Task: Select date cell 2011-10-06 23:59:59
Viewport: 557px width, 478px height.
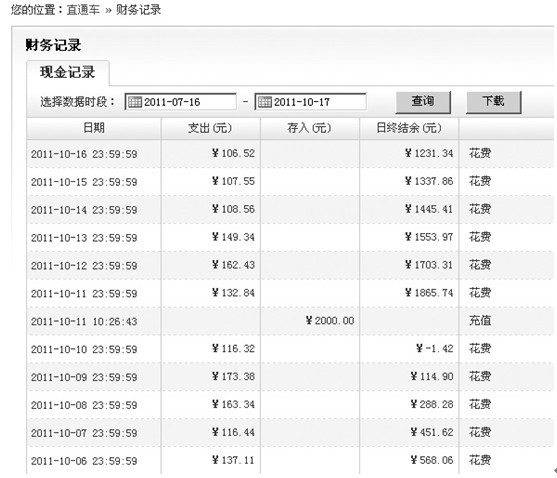Action: click(x=84, y=461)
